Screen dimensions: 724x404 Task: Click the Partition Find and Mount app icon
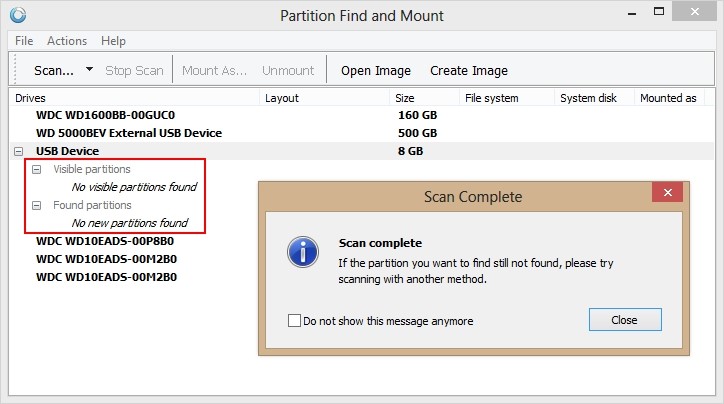click(18, 15)
